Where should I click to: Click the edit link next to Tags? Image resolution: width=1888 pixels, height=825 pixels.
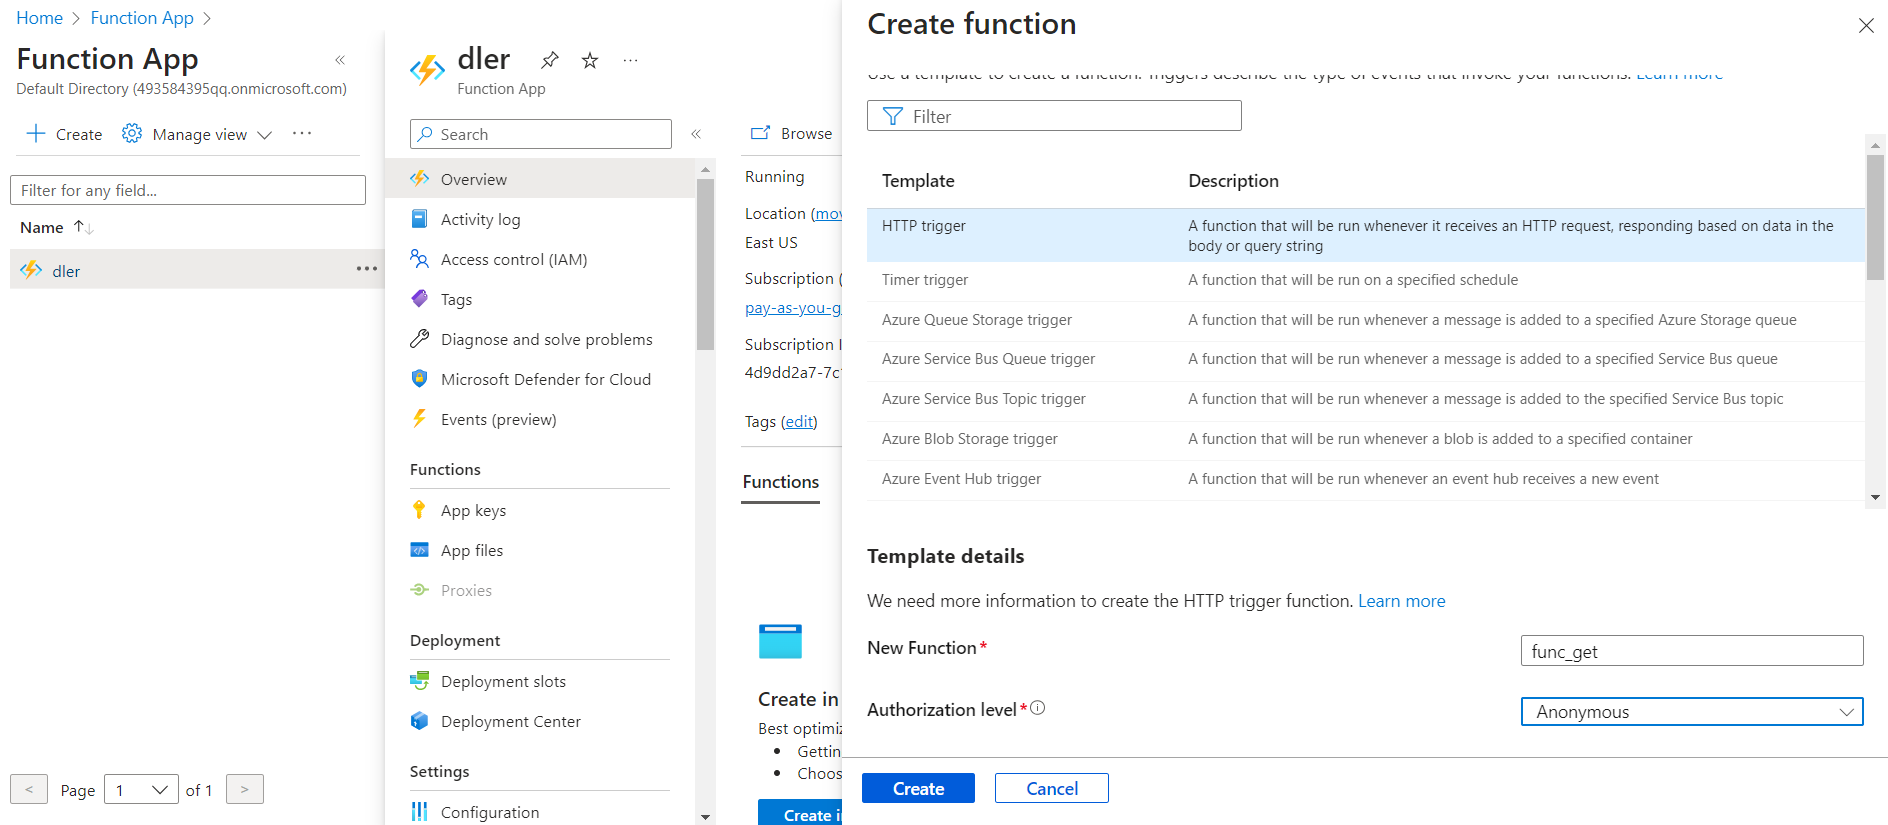[x=799, y=422]
